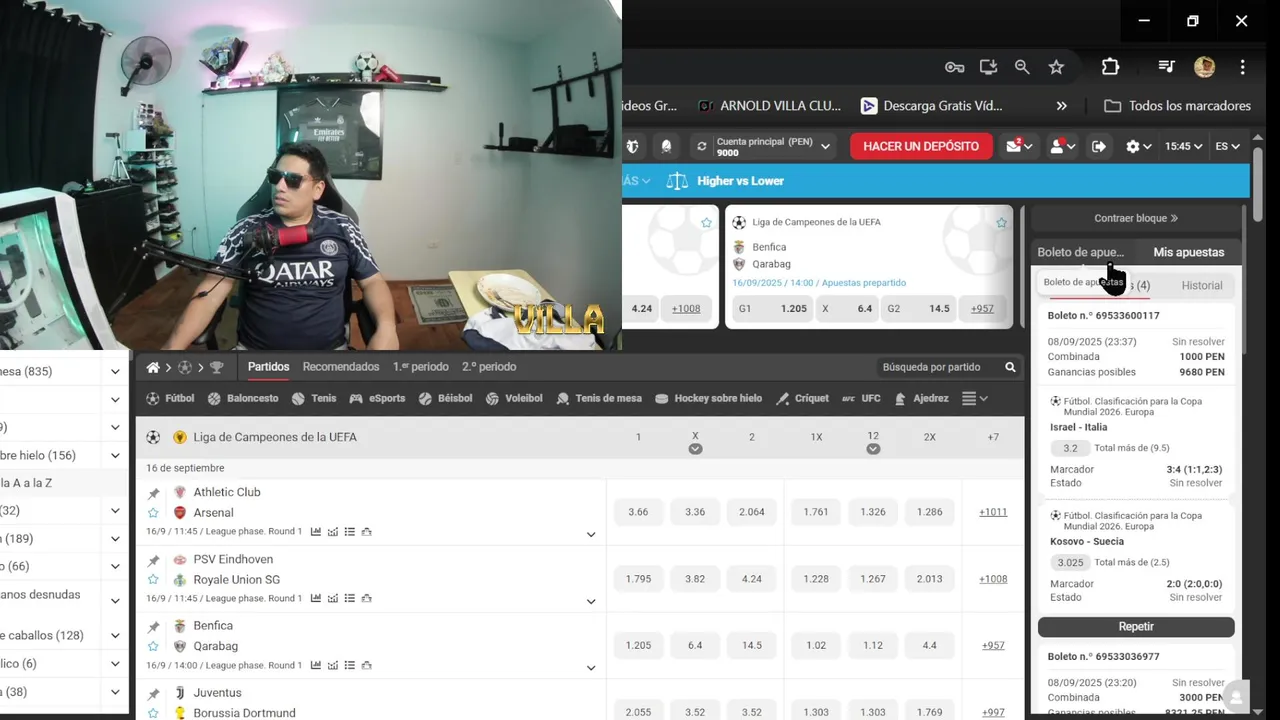
Task: Click the search magnifier in match search
Action: pos(1010,367)
